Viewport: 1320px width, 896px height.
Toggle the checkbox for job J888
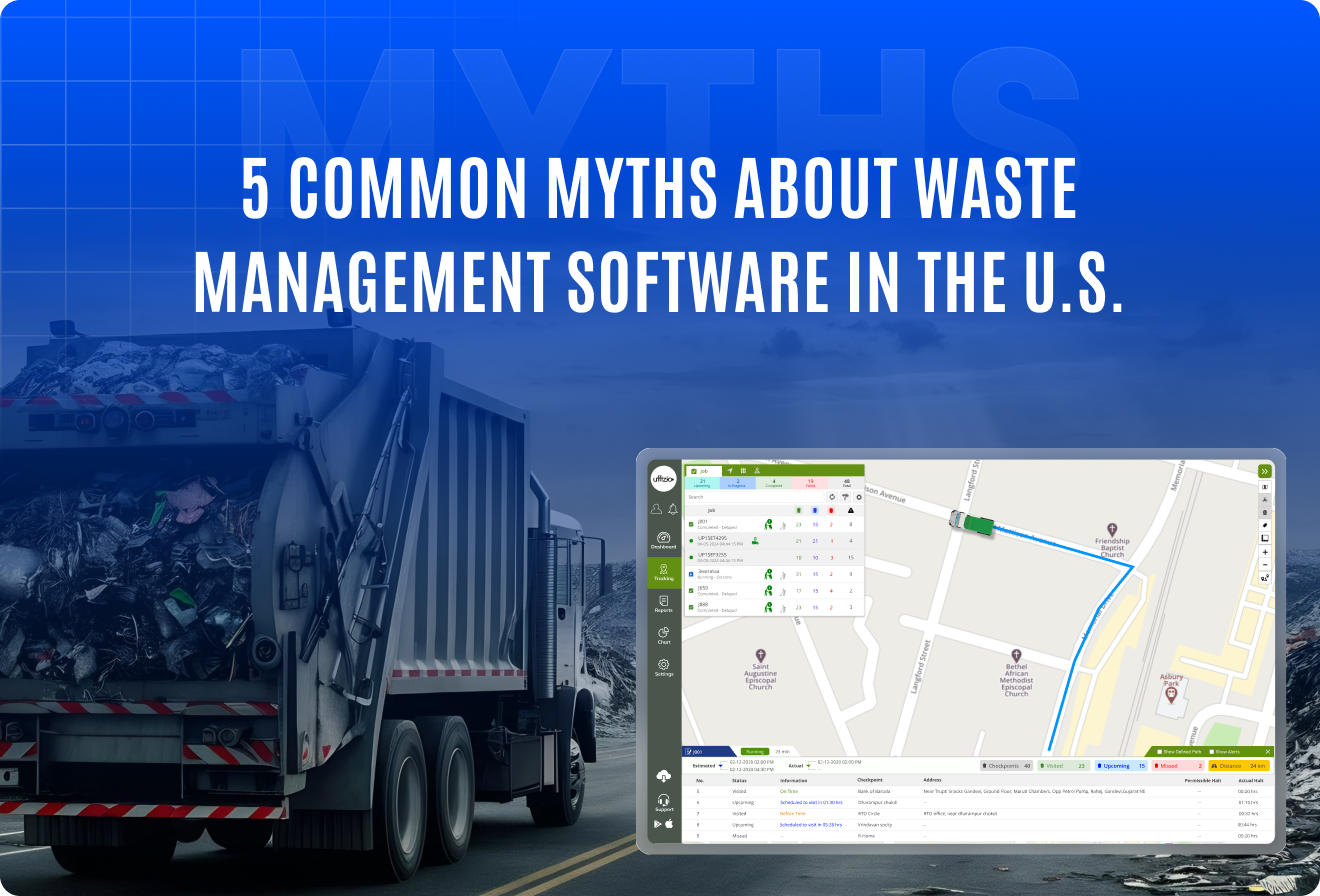[691, 607]
